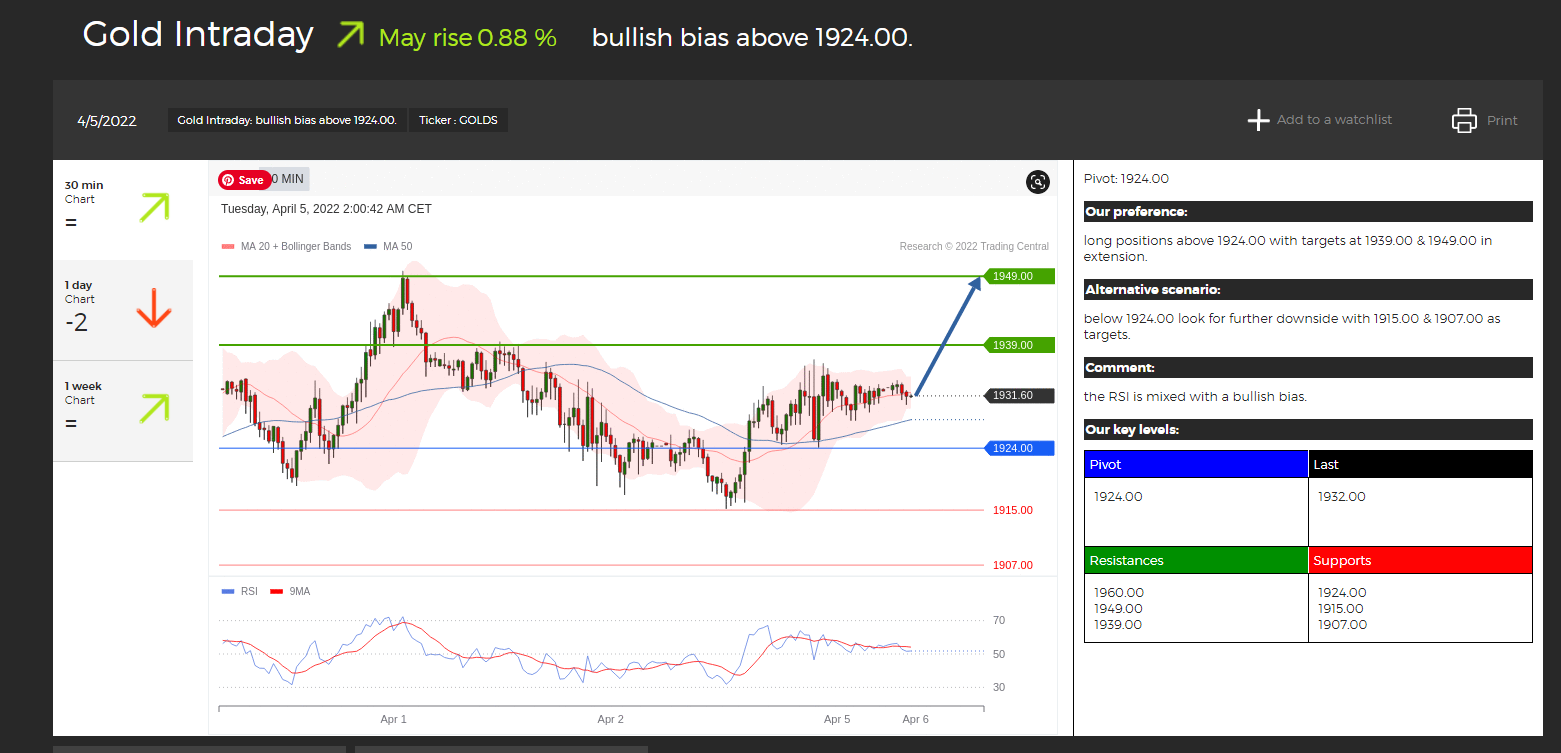Click the Comment header
This screenshot has height=753, width=1561.
[1308, 368]
